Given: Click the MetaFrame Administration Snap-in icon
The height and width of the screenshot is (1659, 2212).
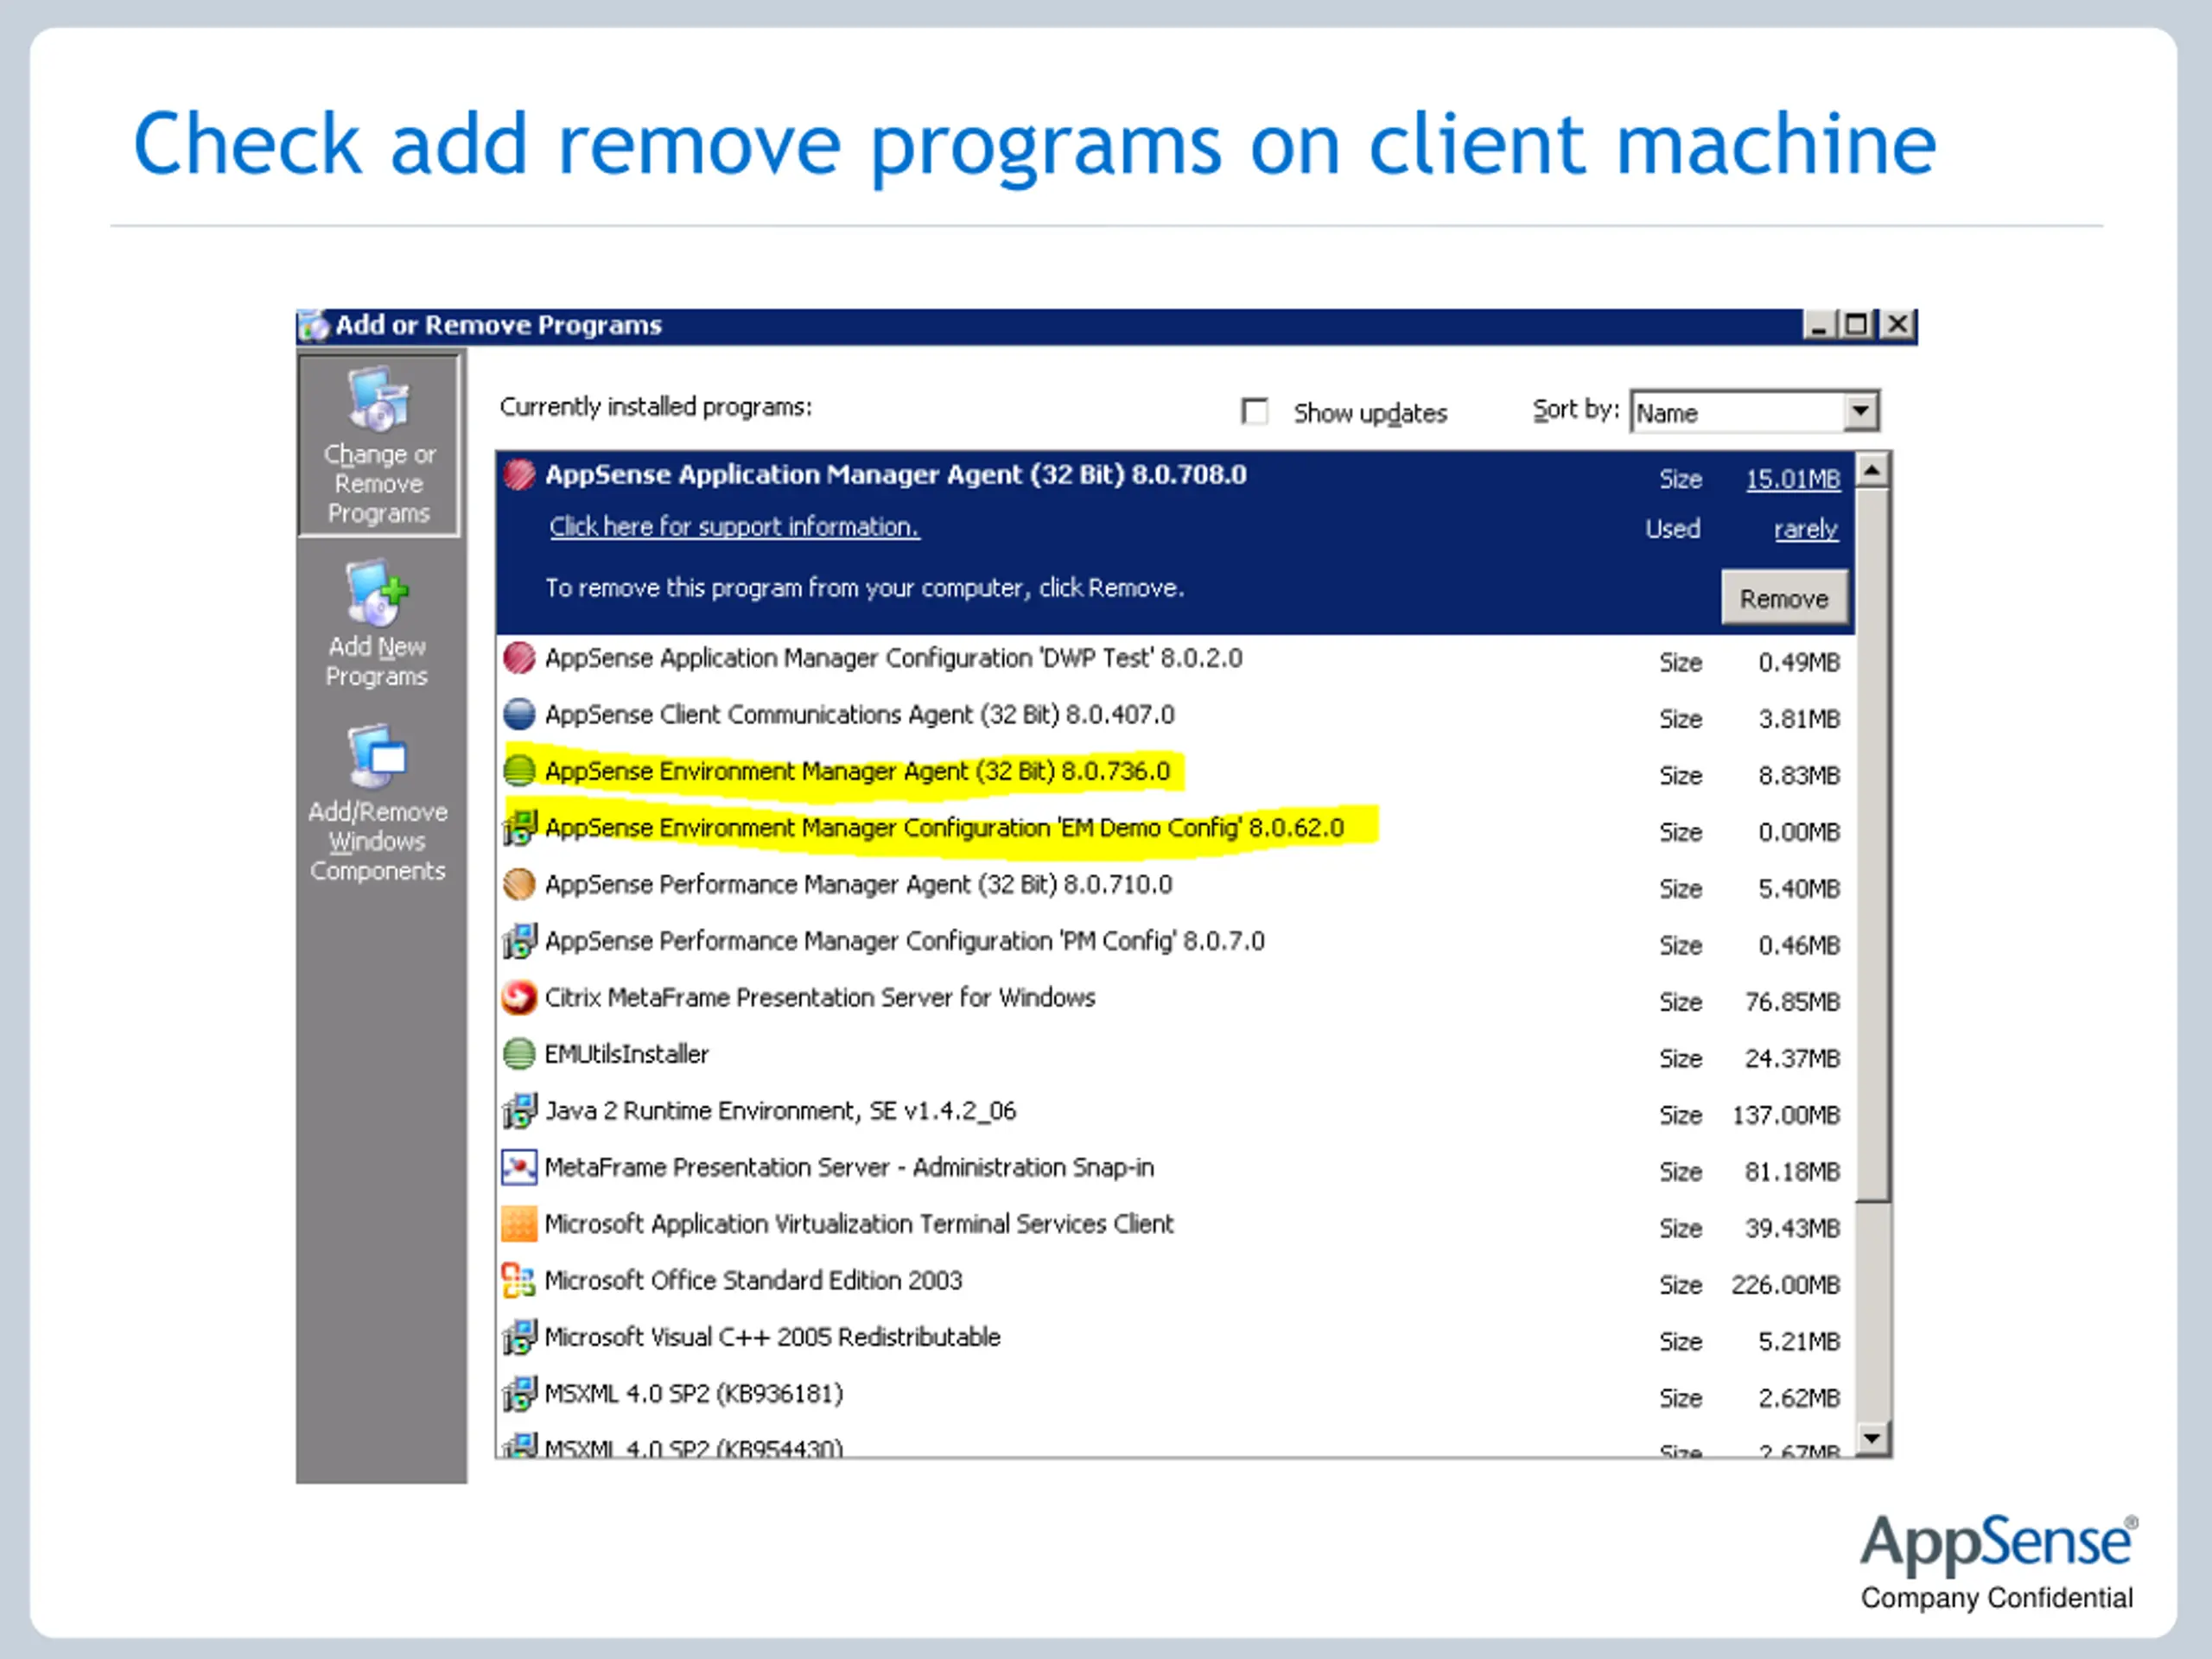Looking at the screenshot, I should [519, 1167].
